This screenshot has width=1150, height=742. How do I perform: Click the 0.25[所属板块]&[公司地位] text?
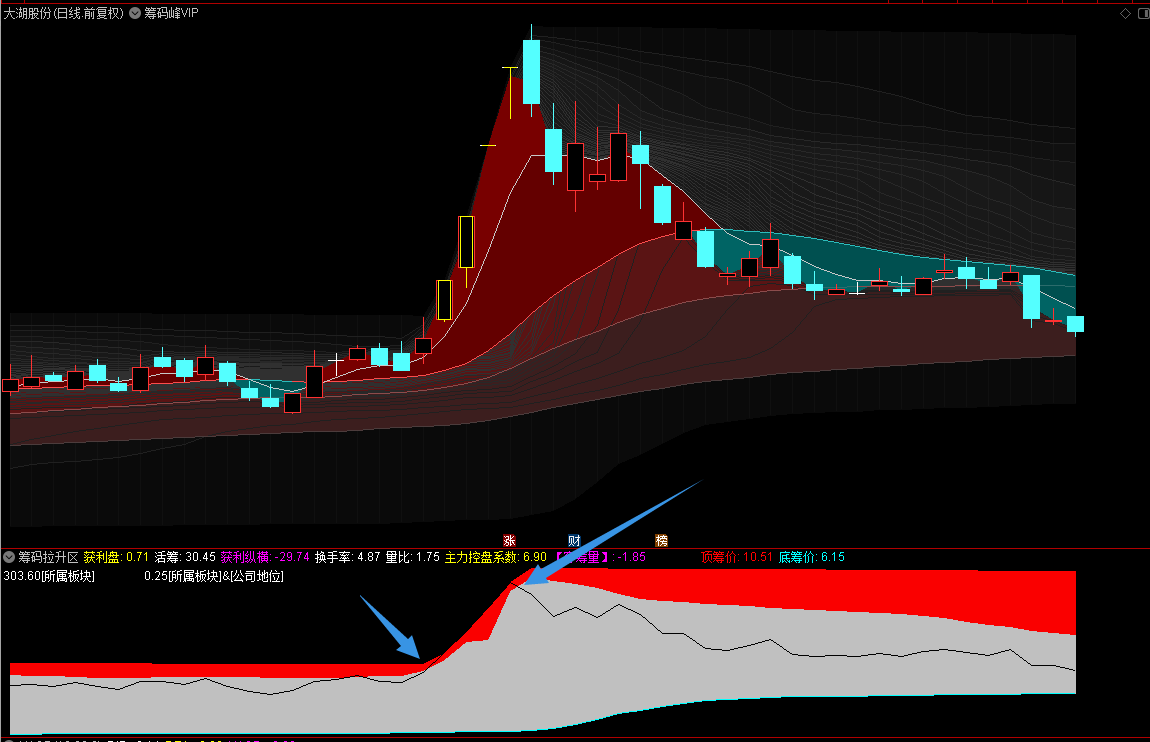pos(213,576)
